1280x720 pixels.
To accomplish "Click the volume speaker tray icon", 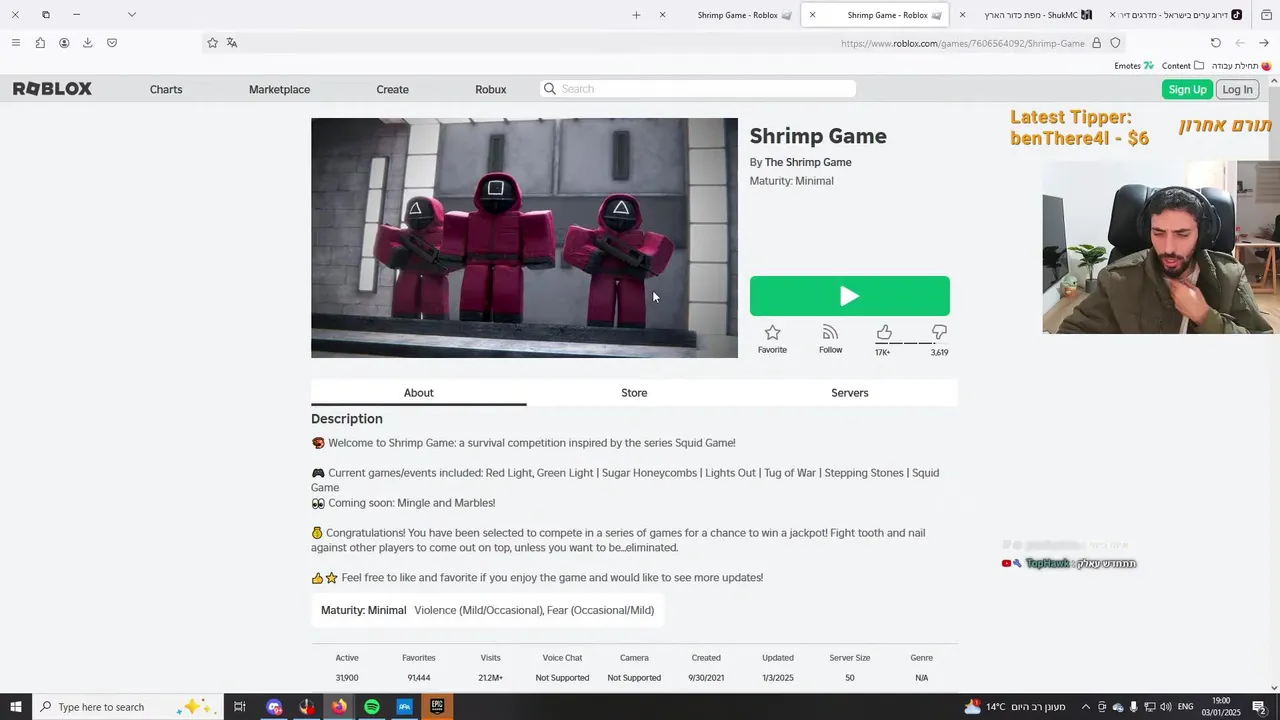I will [x=1166, y=707].
